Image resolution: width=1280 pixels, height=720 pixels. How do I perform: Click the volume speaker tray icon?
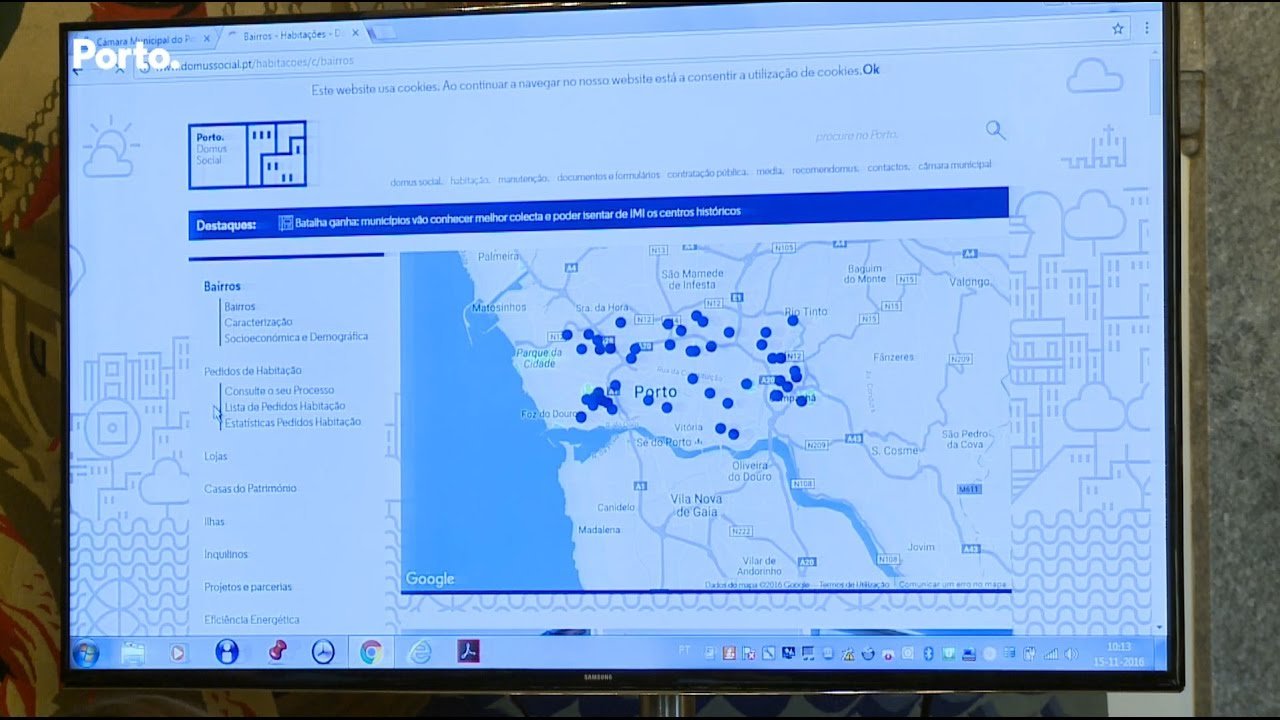1071,654
